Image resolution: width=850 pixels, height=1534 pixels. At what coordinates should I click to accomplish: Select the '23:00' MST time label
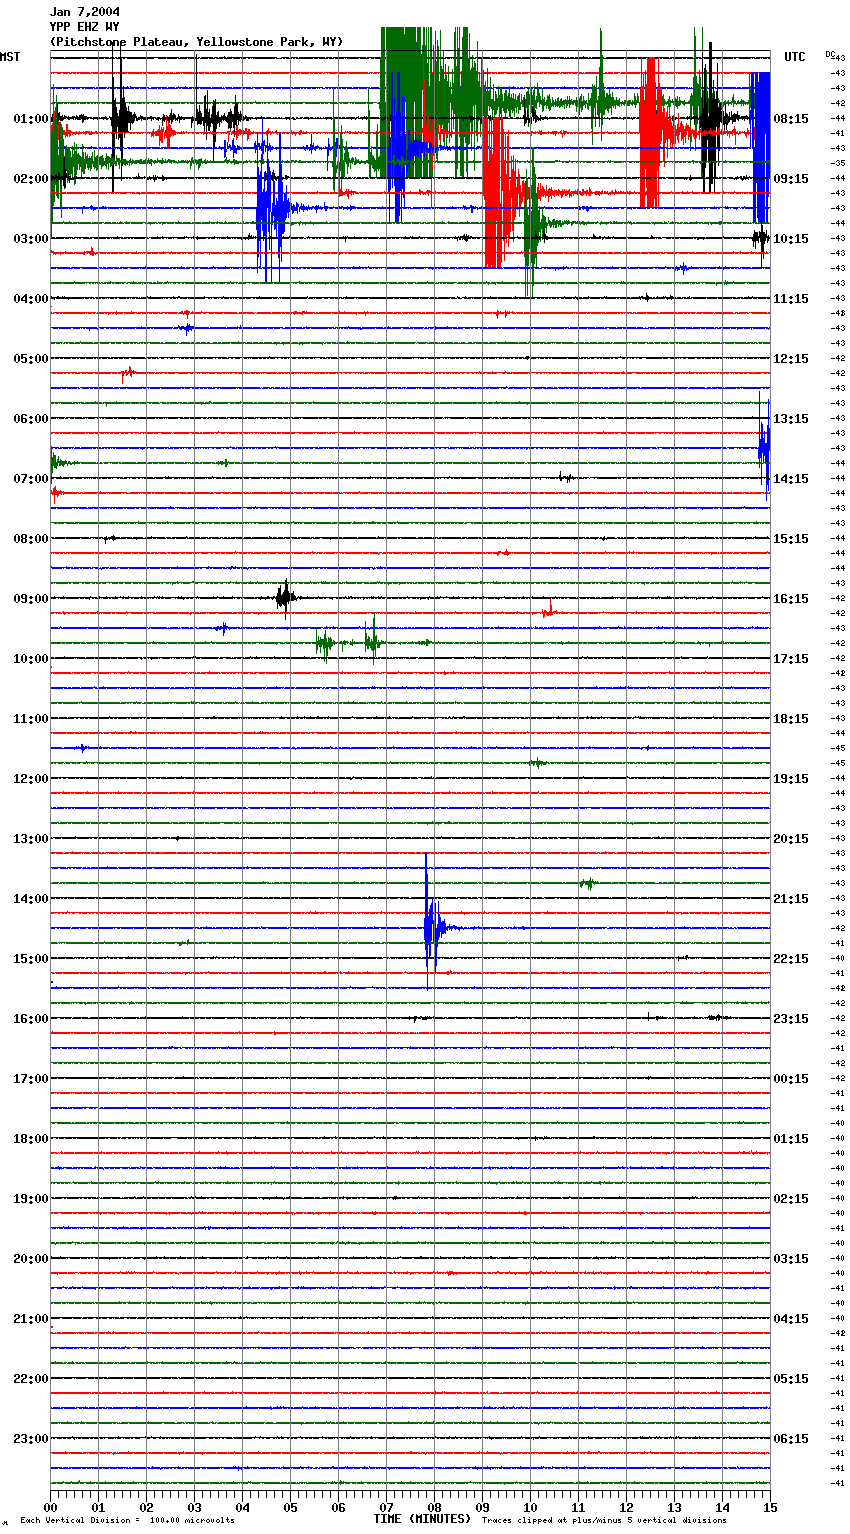[x=31, y=1438]
